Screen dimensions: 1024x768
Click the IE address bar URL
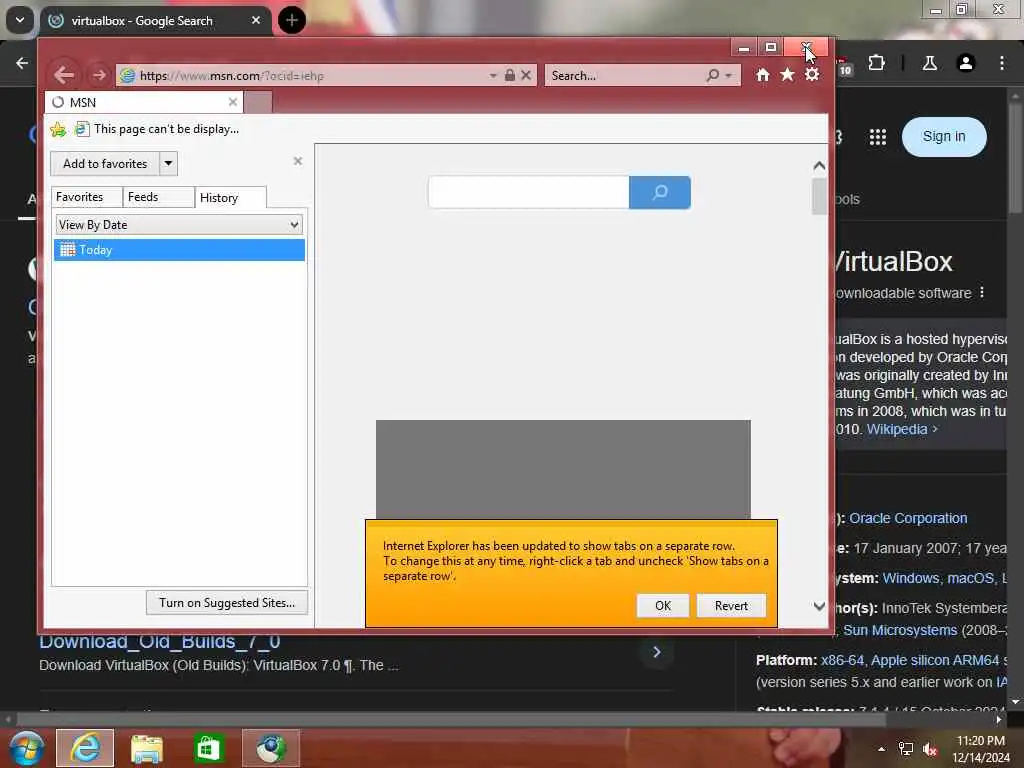point(232,76)
